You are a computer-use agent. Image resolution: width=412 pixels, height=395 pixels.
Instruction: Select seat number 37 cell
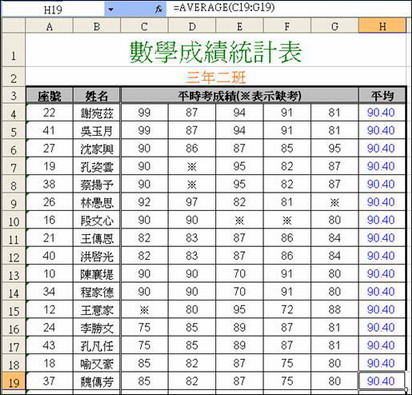coord(49,381)
